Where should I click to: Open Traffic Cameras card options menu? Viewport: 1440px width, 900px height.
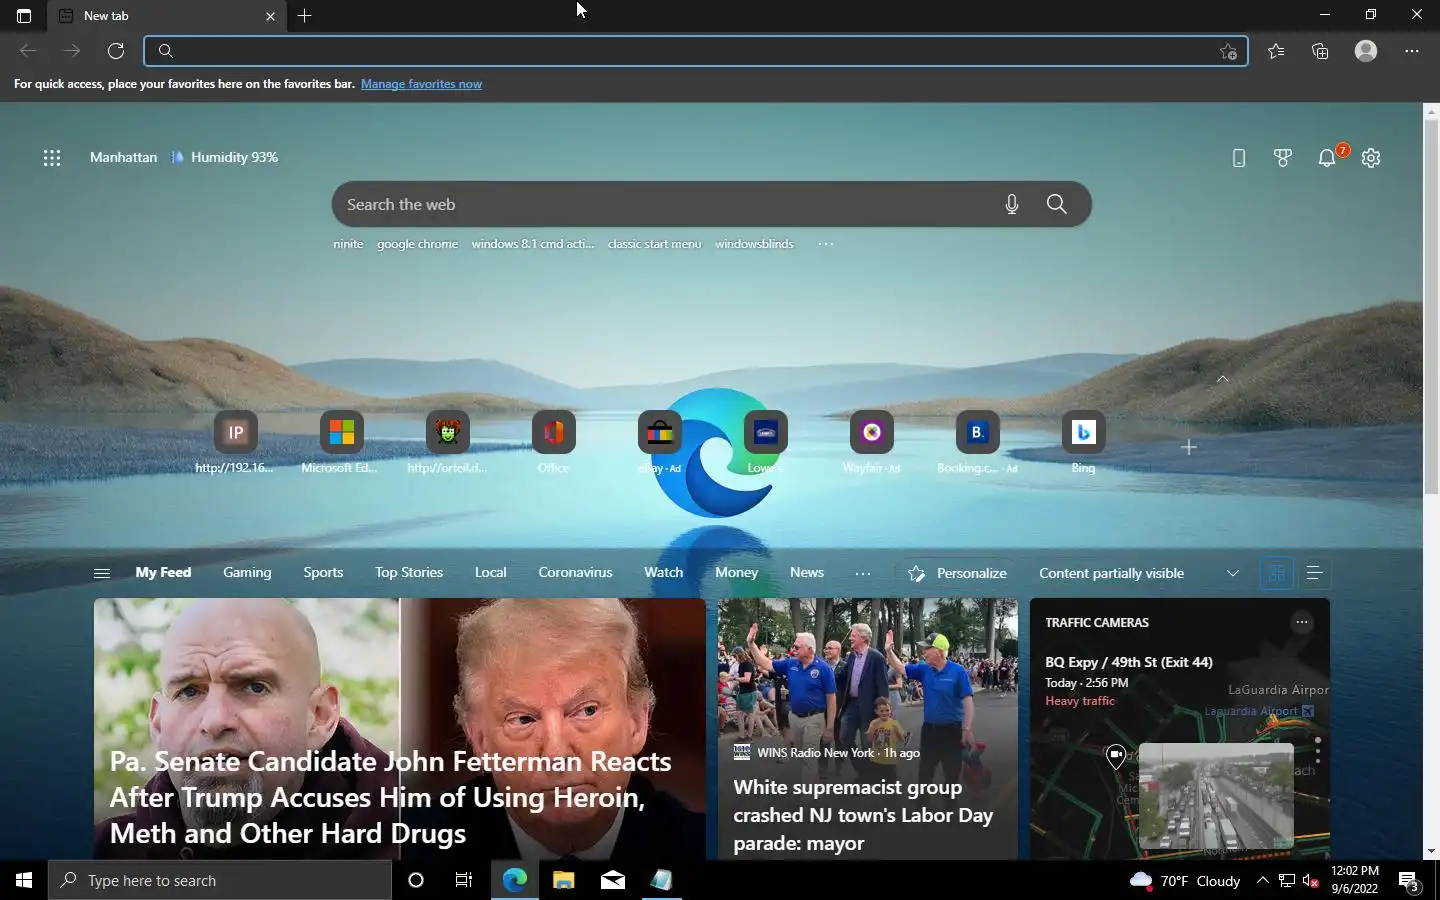1301,622
